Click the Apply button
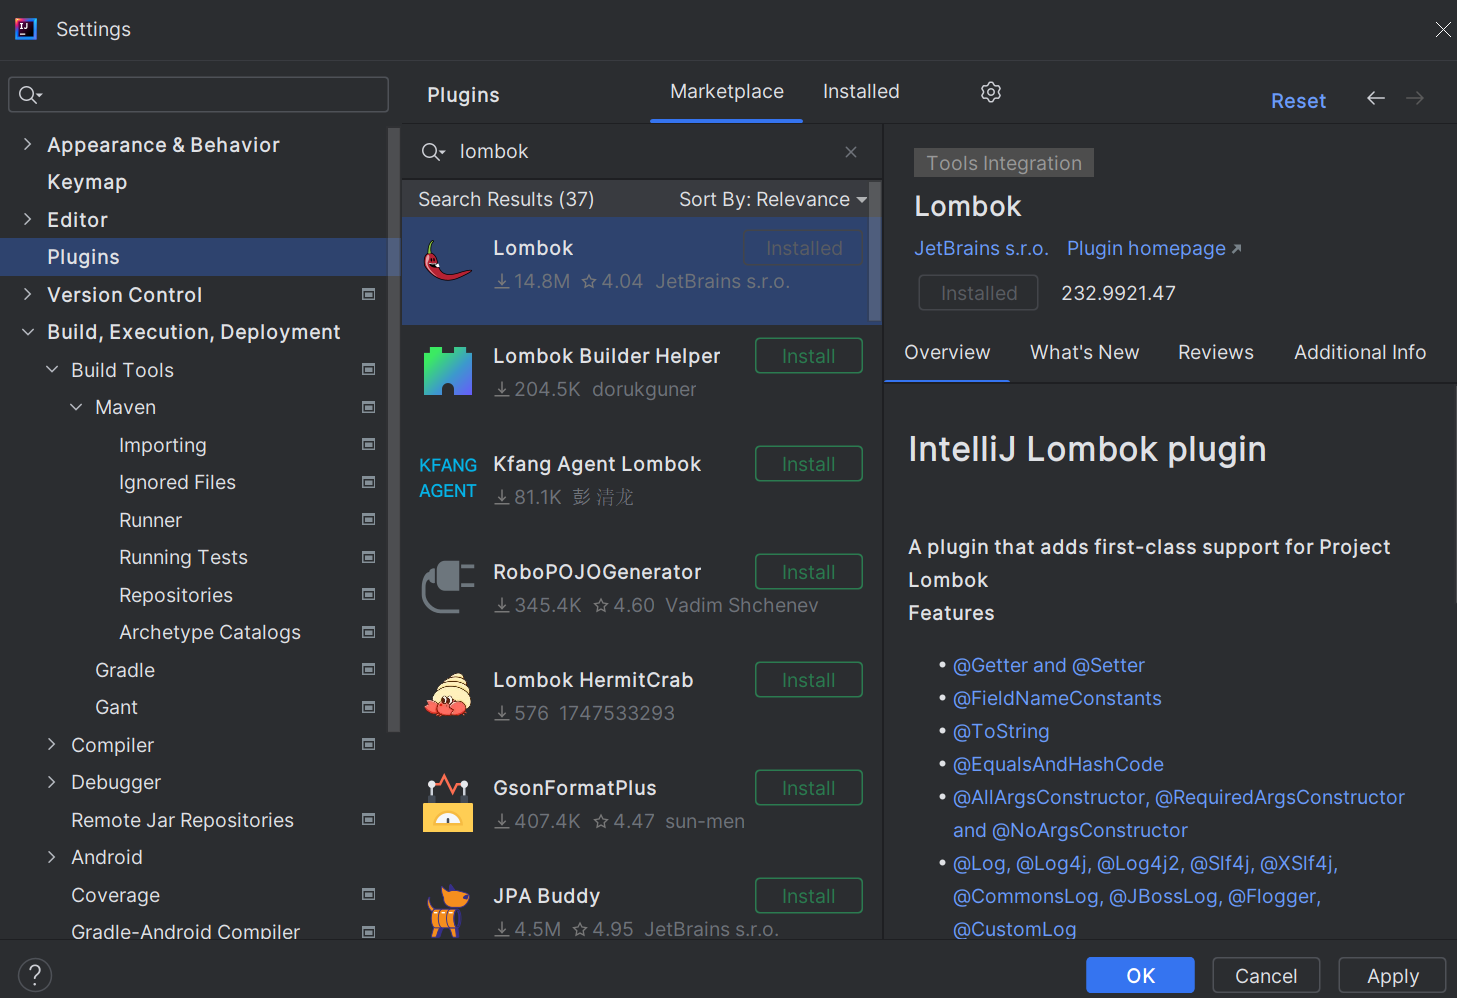 [x=1392, y=975]
